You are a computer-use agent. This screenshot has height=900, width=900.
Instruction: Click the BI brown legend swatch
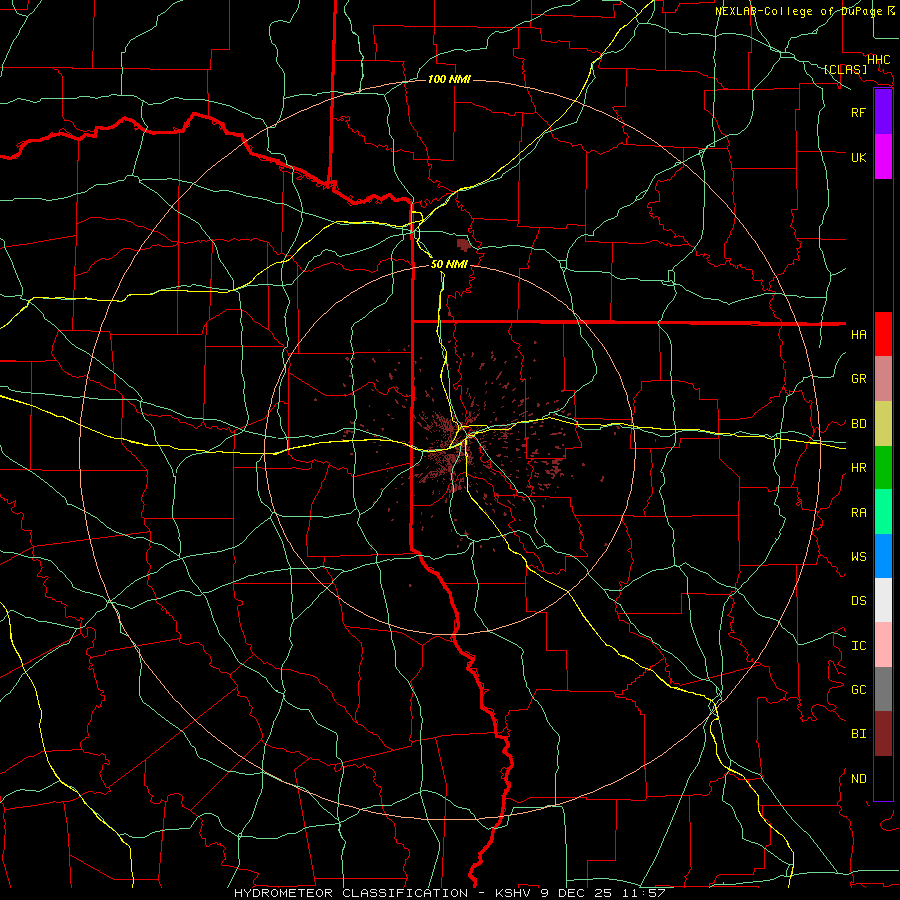point(883,734)
